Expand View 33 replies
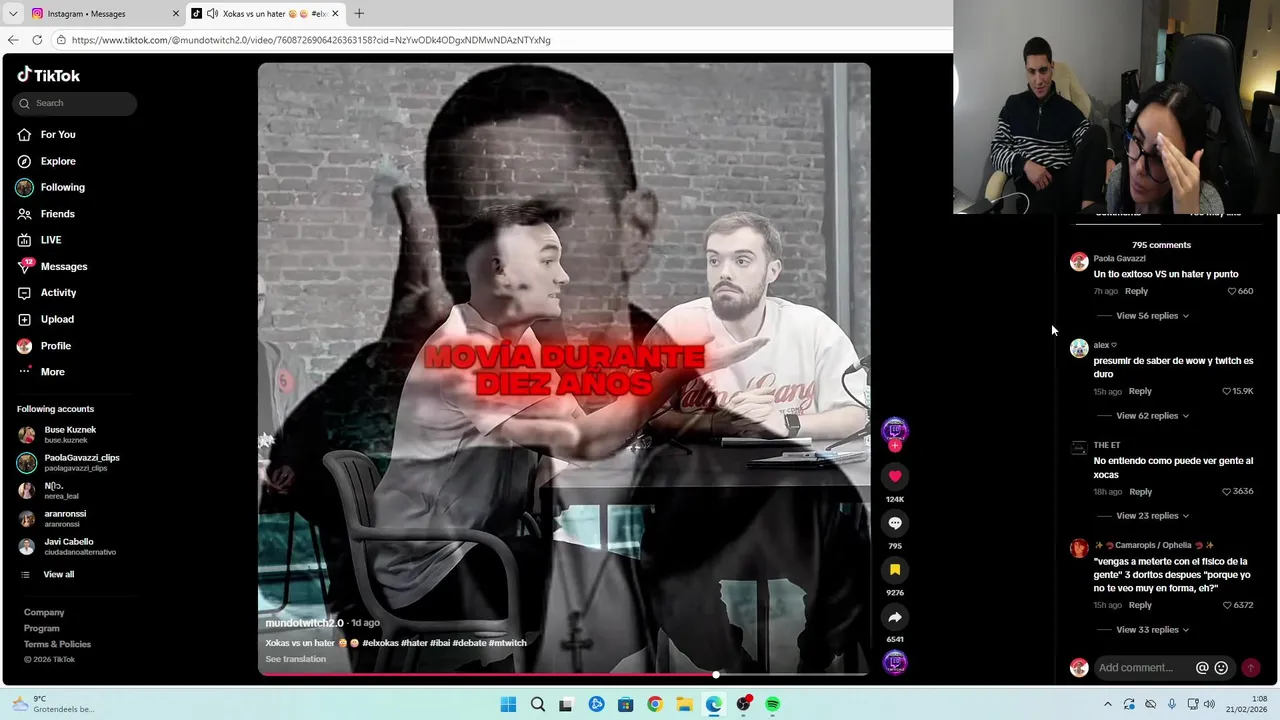The width and height of the screenshot is (1280, 720). (x=1152, y=630)
